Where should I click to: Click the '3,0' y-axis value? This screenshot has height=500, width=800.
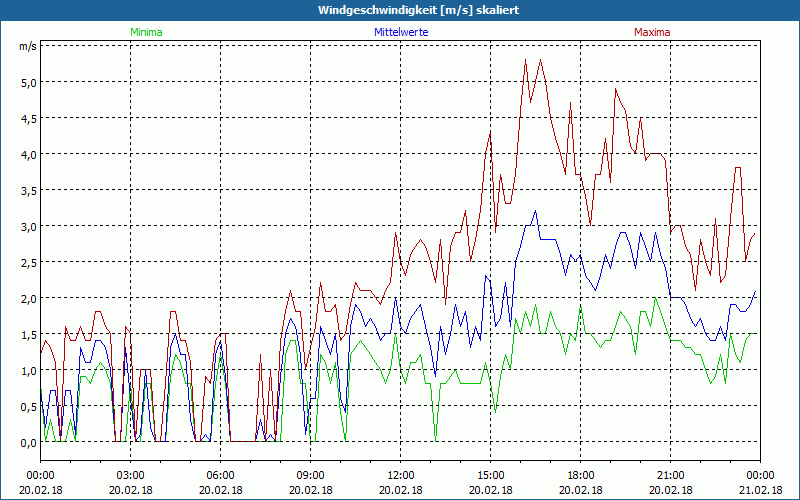point(28,227)
